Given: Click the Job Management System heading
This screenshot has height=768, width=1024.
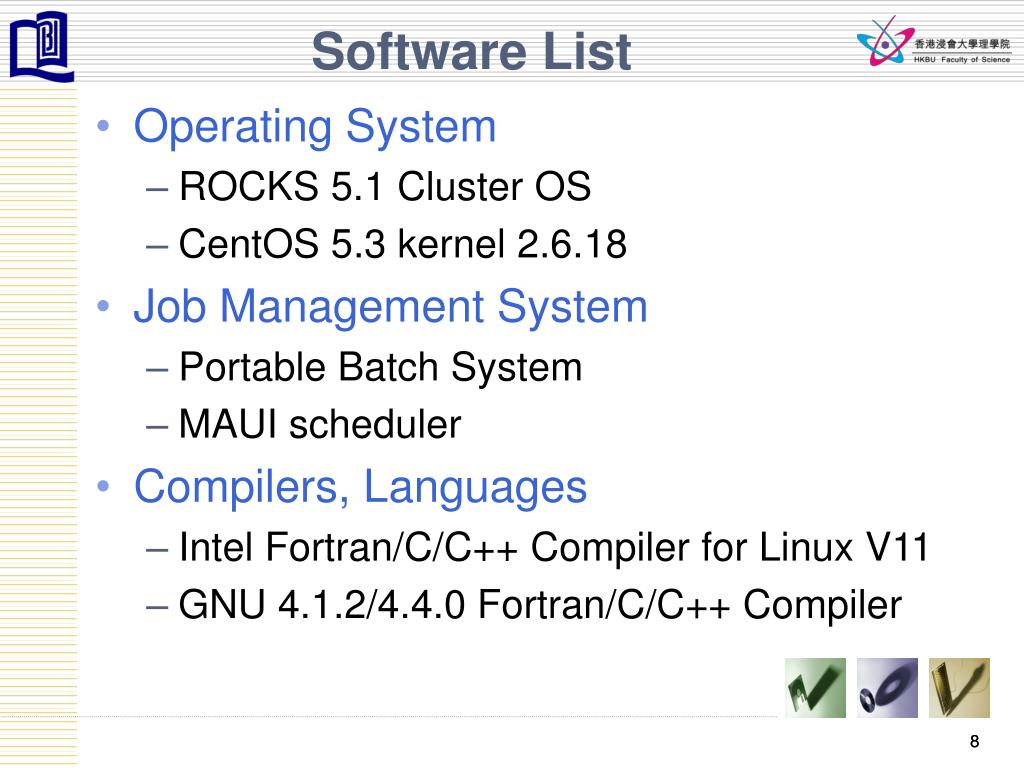Looking at the screenshot, I should click(391, 307).
